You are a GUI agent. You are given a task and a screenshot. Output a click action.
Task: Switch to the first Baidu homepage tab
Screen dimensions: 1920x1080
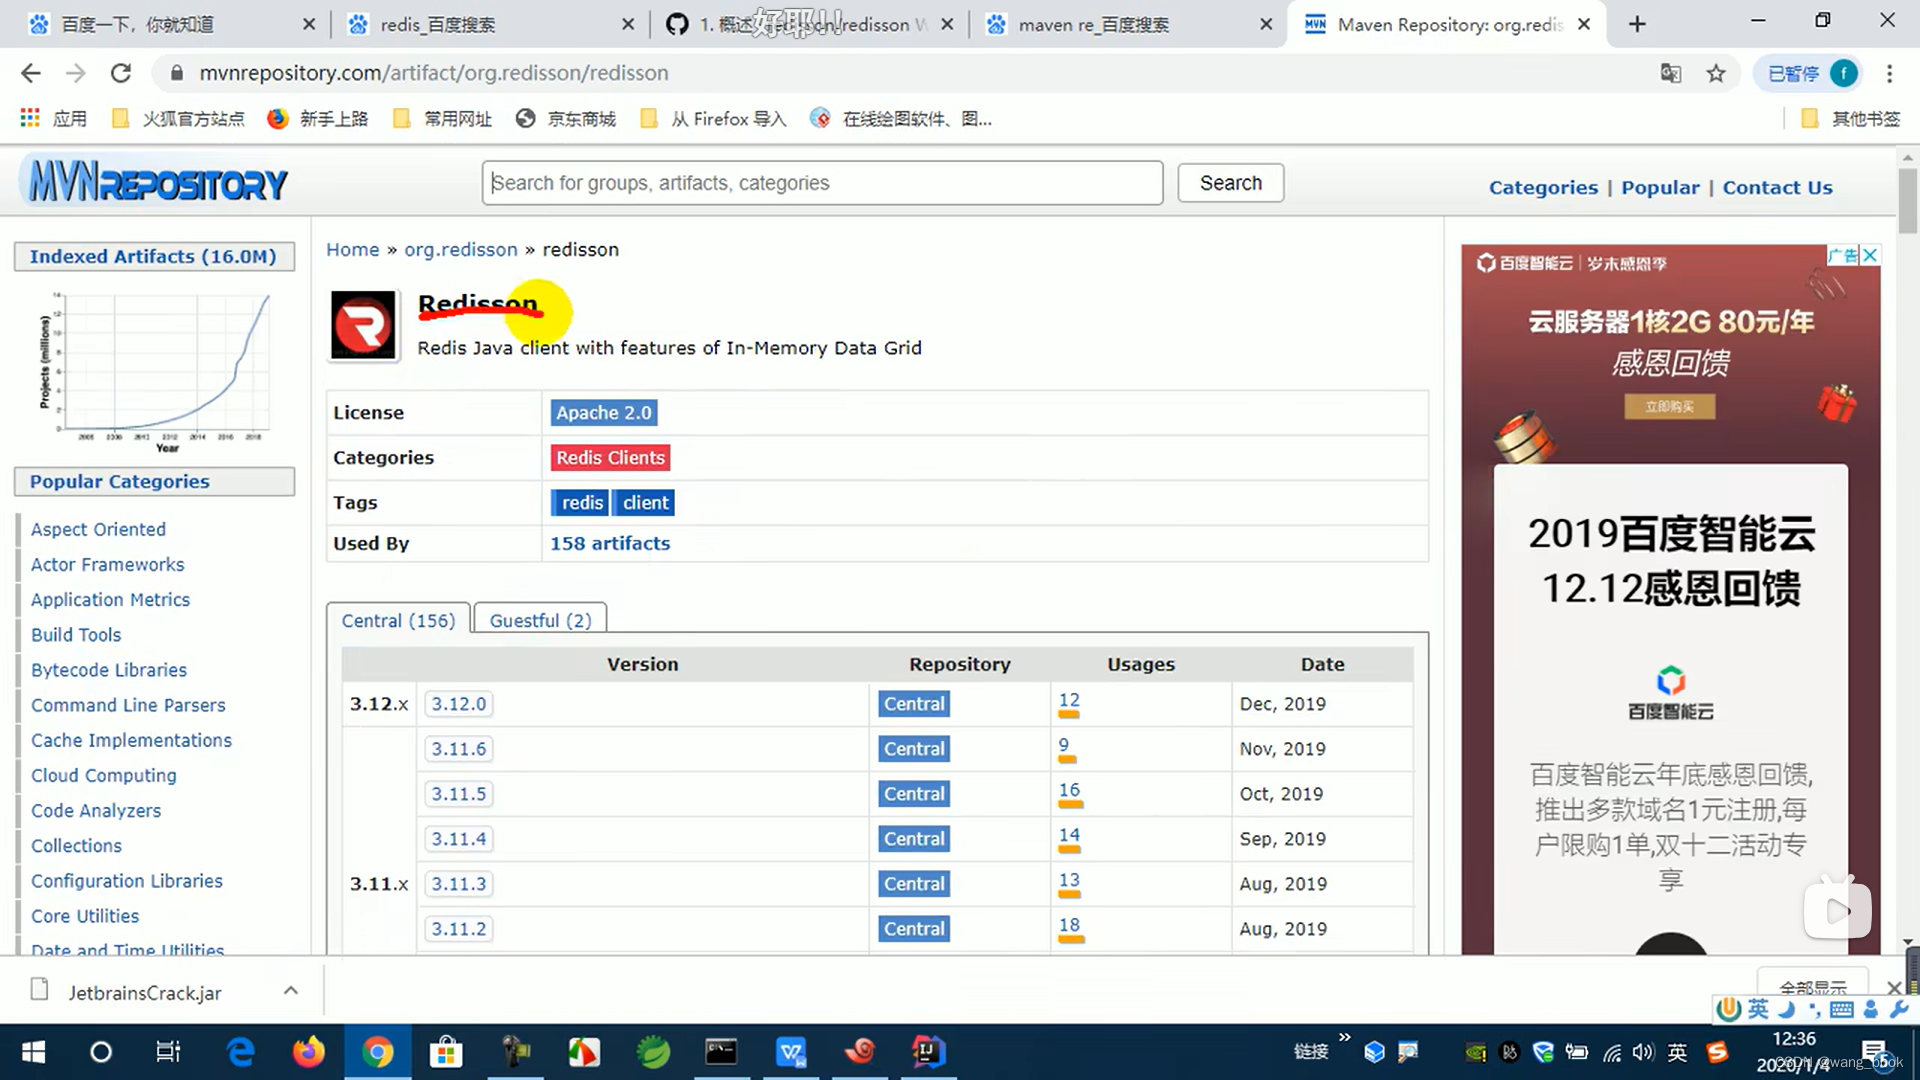pos(170,24)
